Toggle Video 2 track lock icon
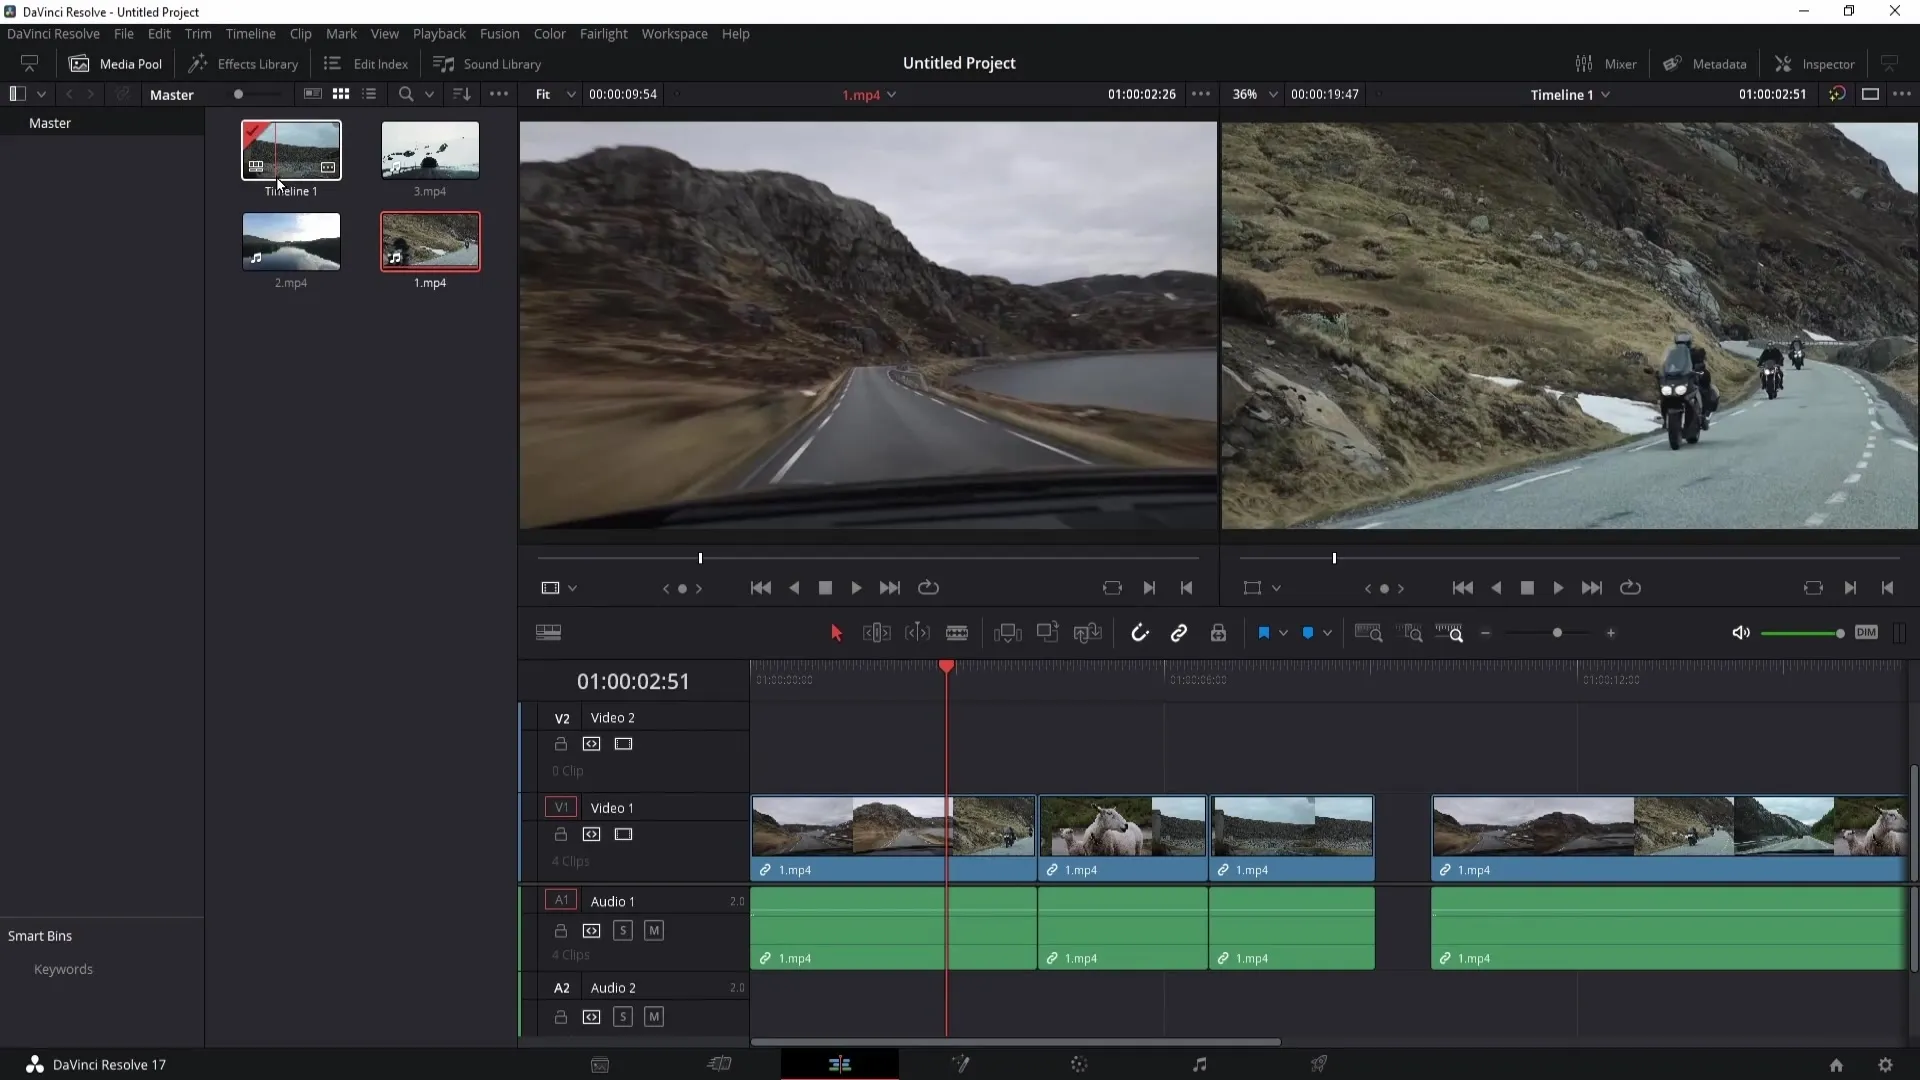 click(560, 744)
